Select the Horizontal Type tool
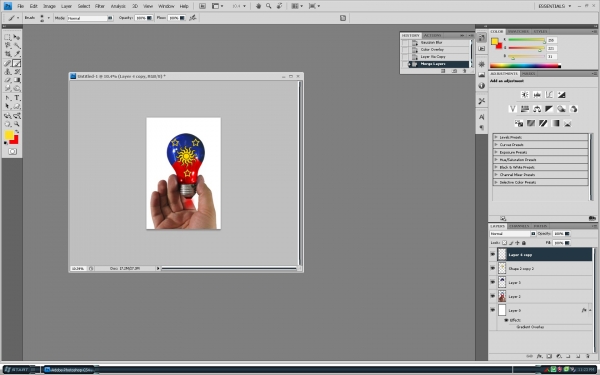Screen dimensions: 600x375 [x=17, y=98]
